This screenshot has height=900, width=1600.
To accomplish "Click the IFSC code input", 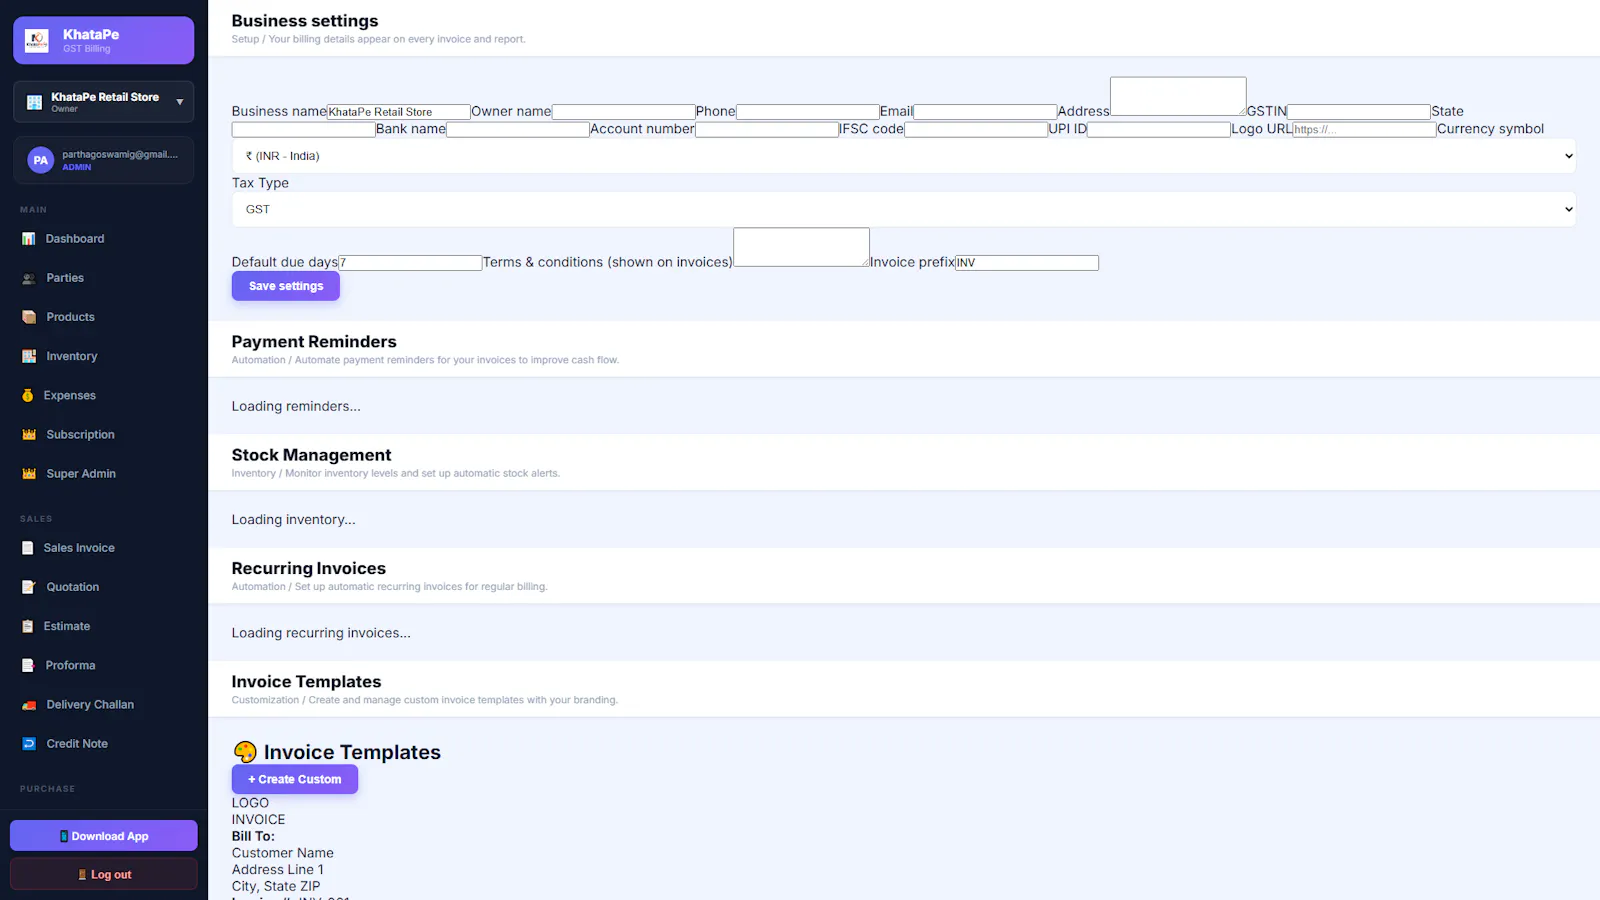I will (976, 130).
